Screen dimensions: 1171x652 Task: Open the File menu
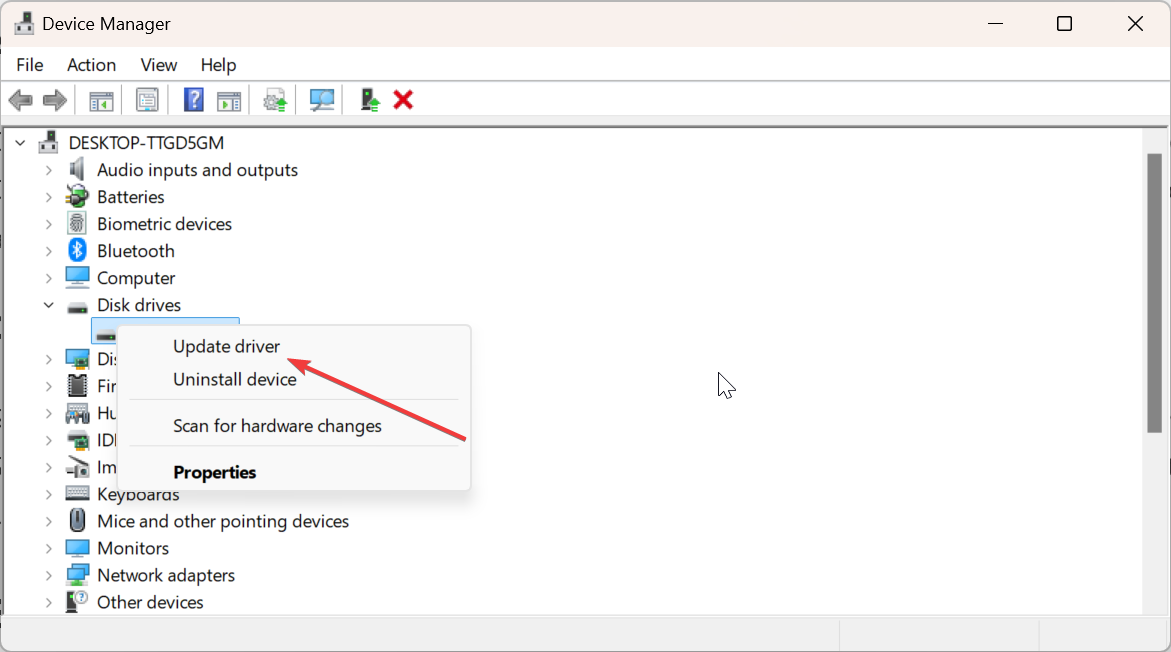pyautogui.click(x=30, y=65)
